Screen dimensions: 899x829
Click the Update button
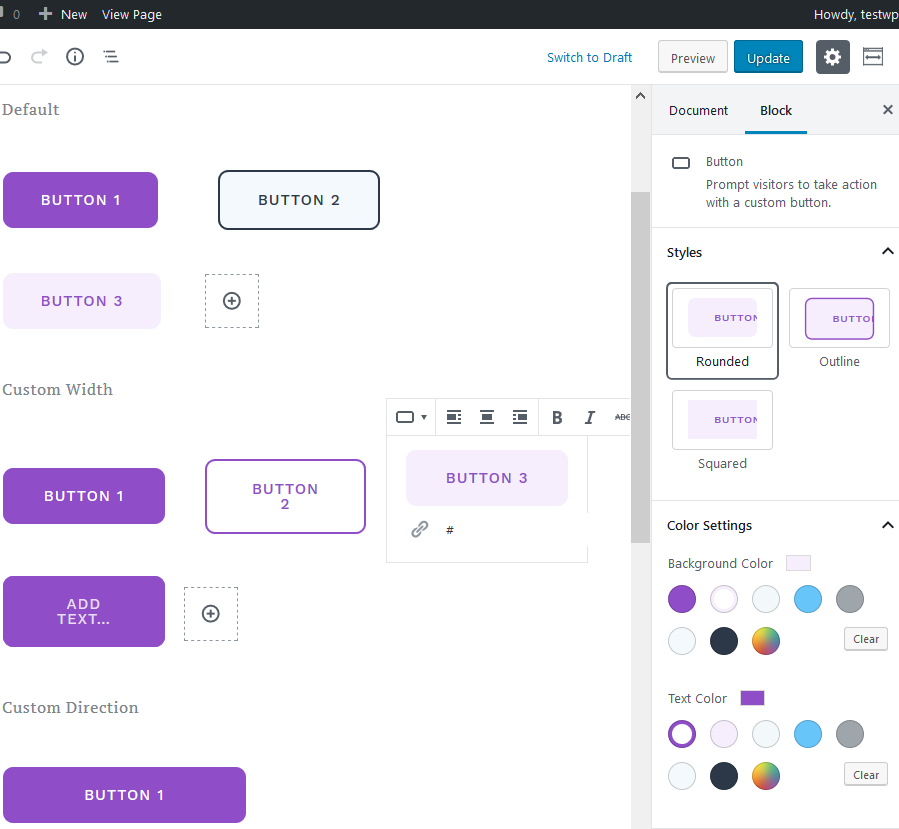tap(768, 58)
